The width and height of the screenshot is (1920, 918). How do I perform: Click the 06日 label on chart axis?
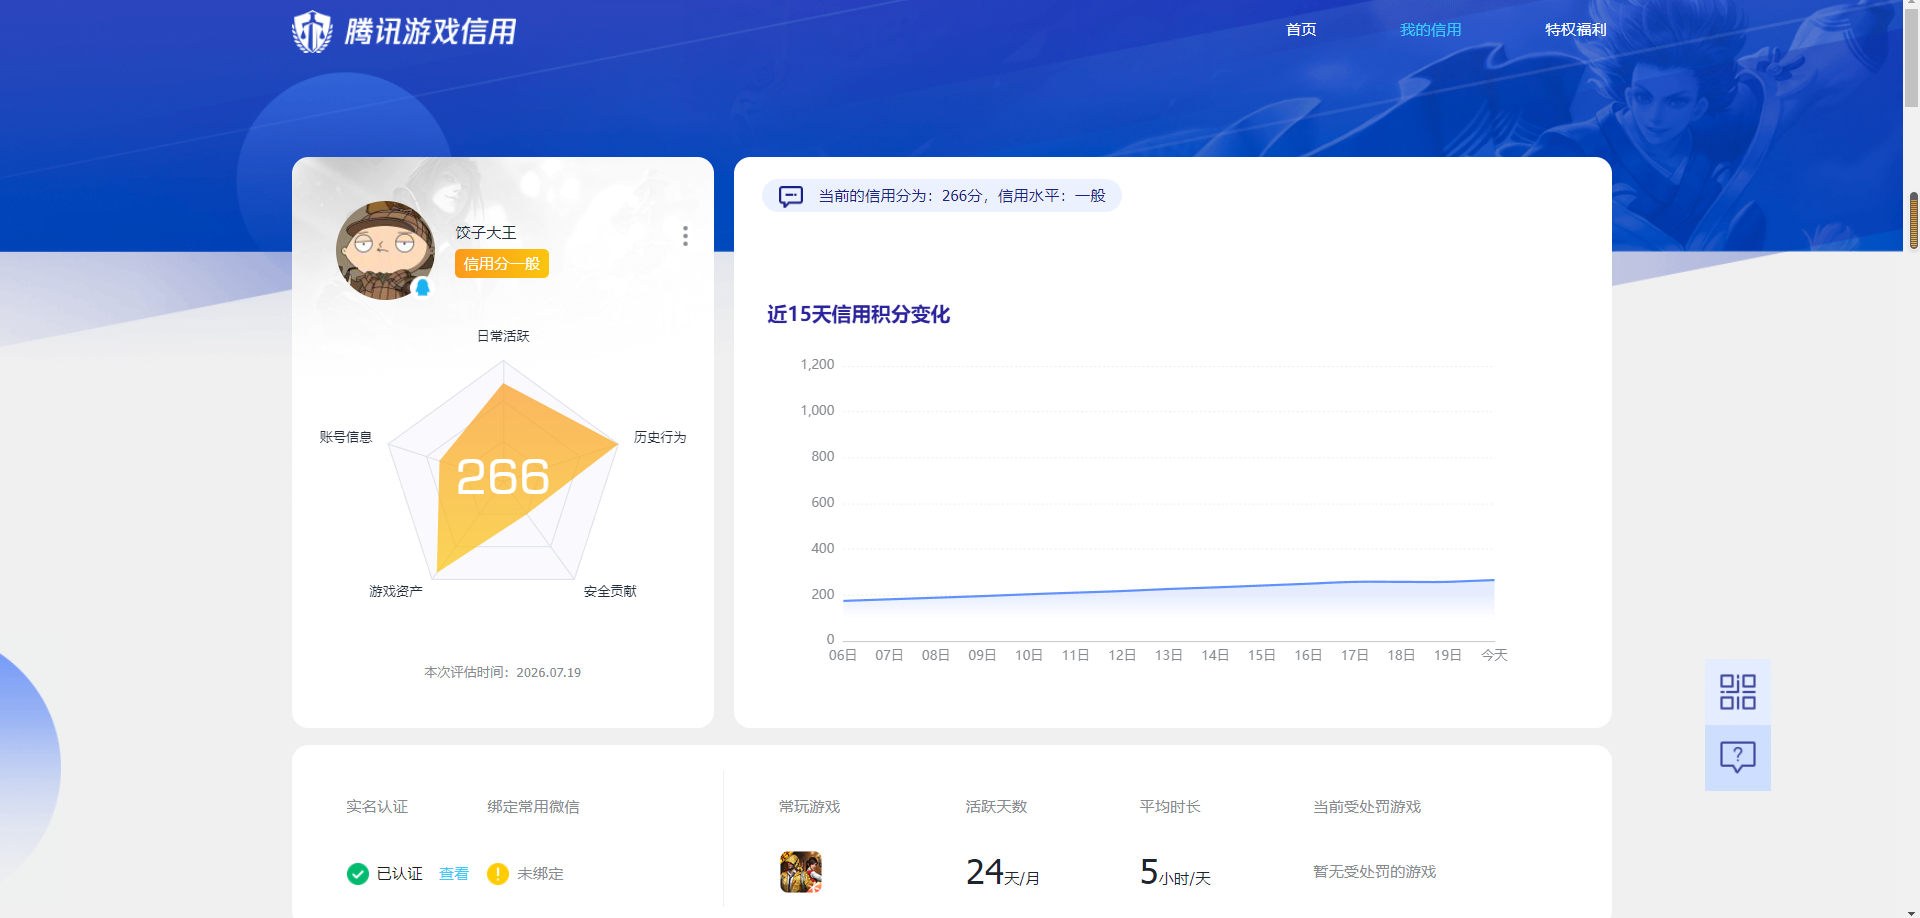pos(843,655)
